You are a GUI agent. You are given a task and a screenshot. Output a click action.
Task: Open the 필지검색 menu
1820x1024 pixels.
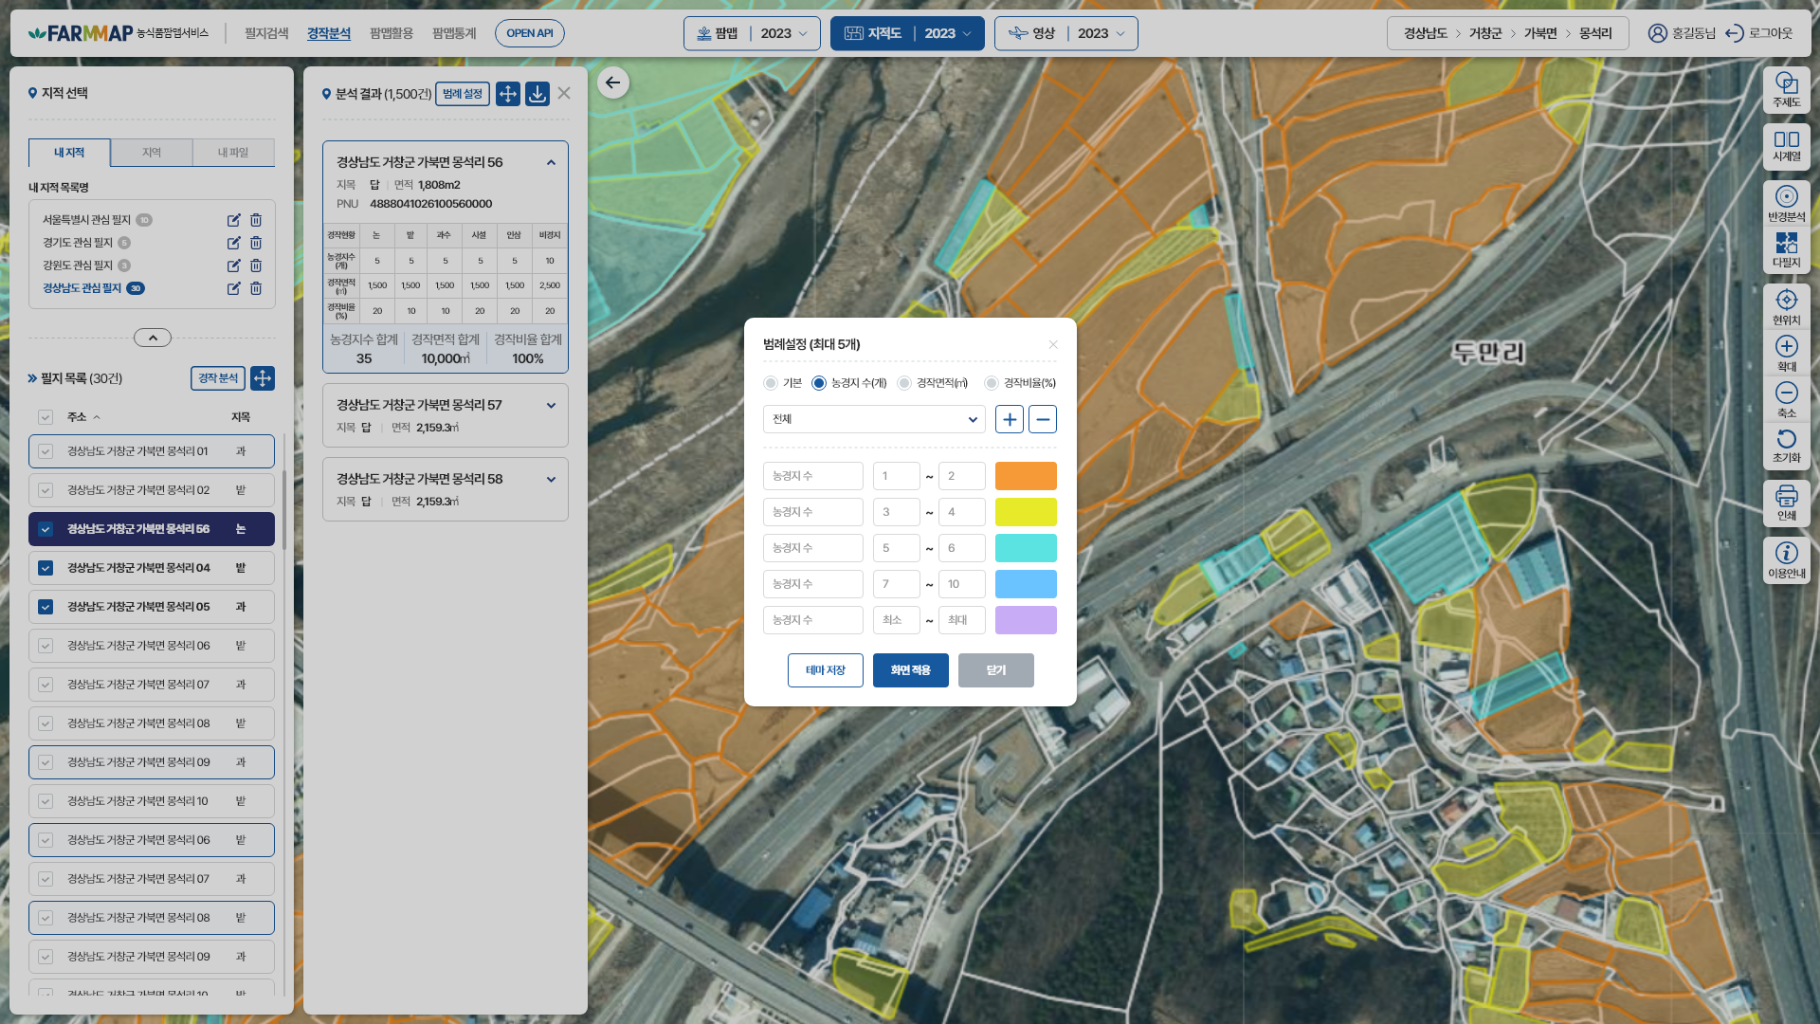(266, 33)
